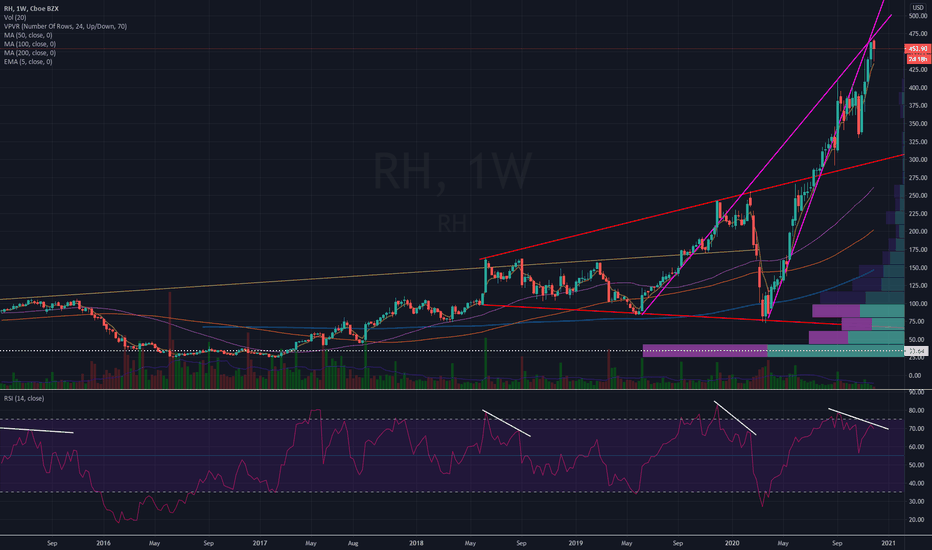Click the MA (50, close, 0) legend

pos(28,35)
